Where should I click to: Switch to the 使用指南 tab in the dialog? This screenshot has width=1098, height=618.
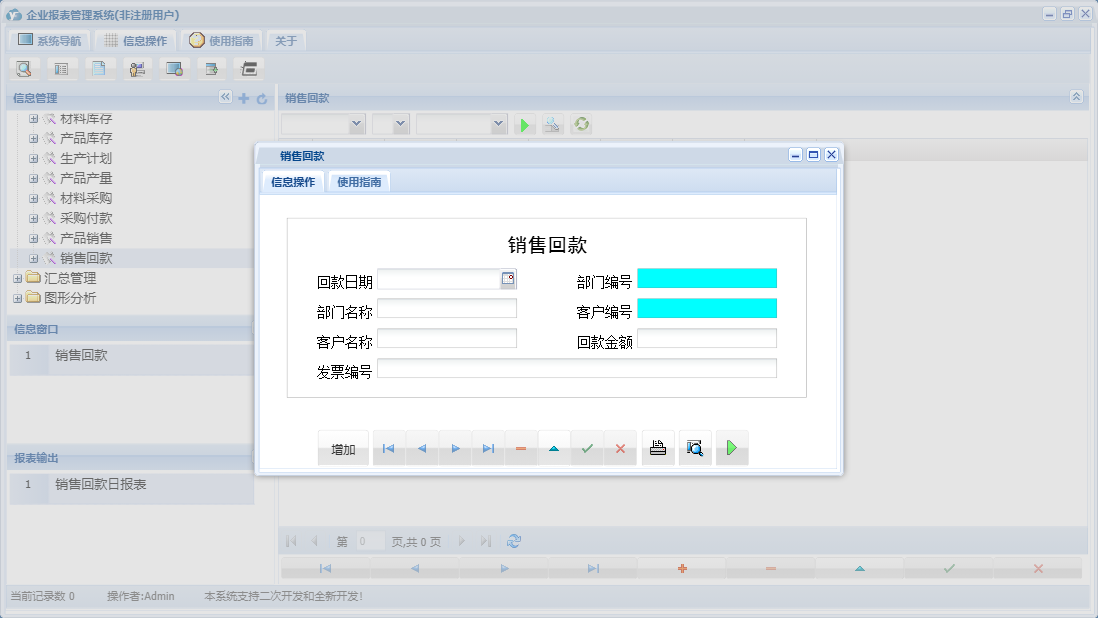pos(359,181)
